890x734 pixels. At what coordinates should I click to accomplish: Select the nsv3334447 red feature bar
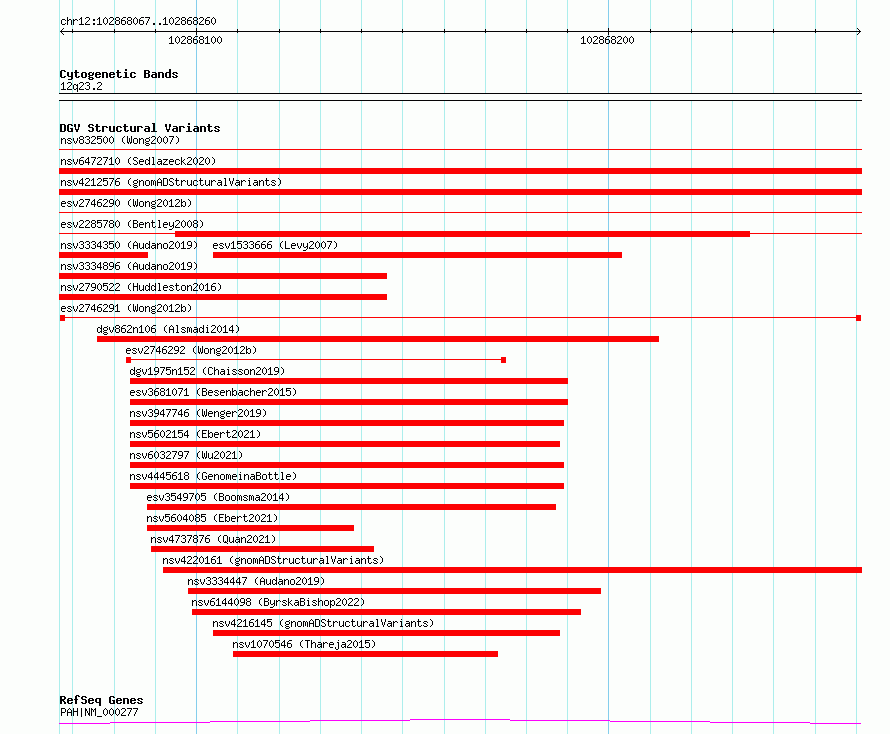pyautogui.click(x=394, y=591)
